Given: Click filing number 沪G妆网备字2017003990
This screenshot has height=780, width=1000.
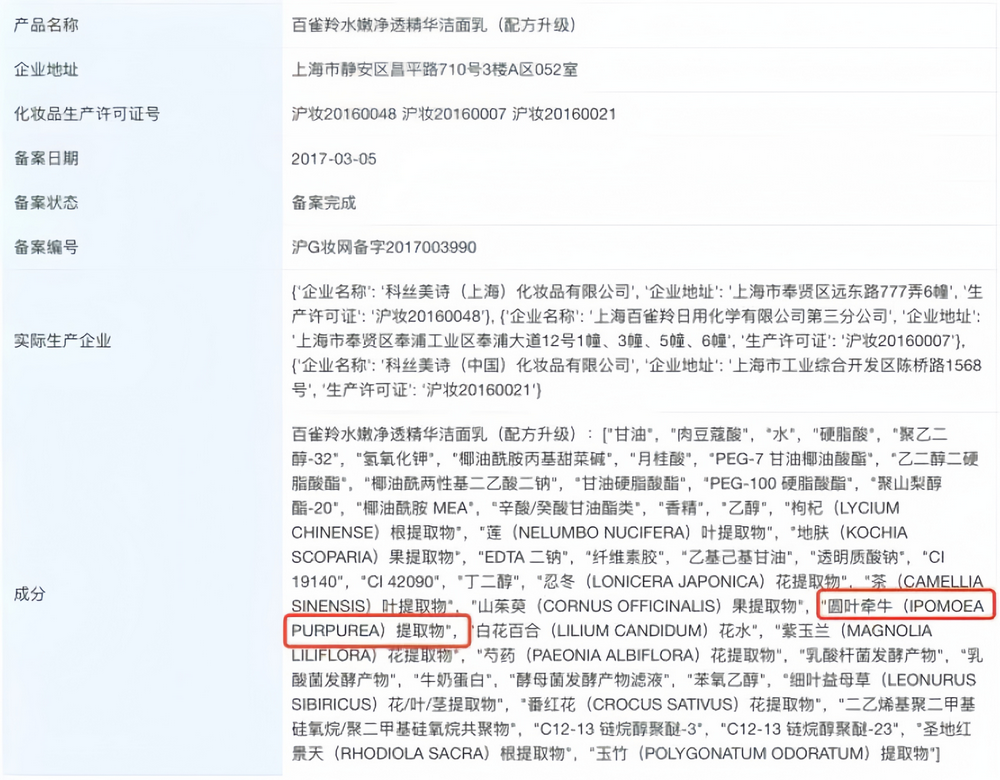Looking at the screenshot, I should [x=384, y=247].
